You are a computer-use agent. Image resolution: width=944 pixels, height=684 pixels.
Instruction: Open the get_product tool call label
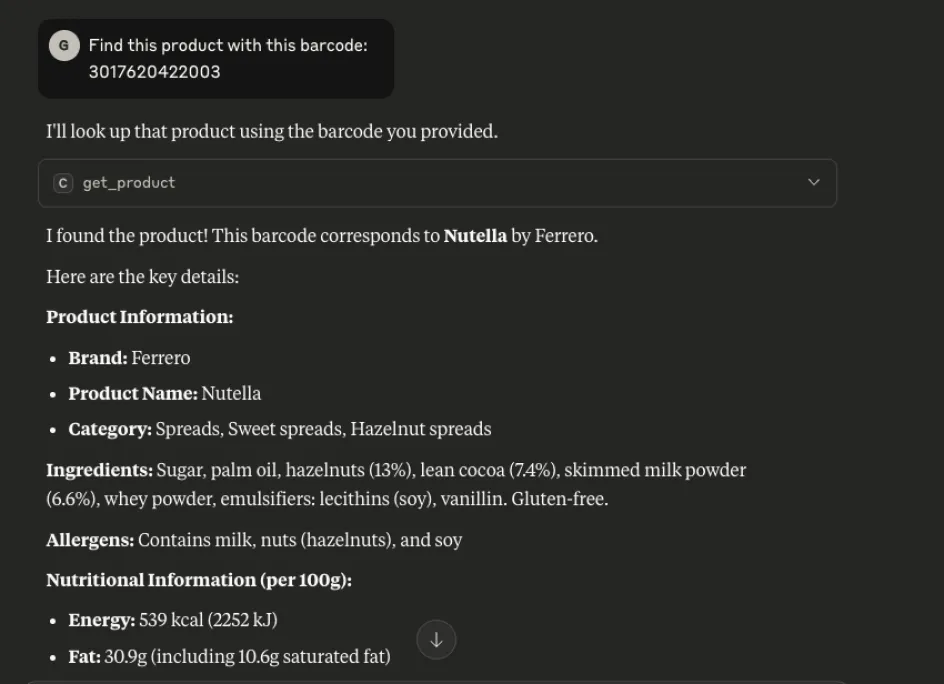pyautogui.click(x=128, y=183)
